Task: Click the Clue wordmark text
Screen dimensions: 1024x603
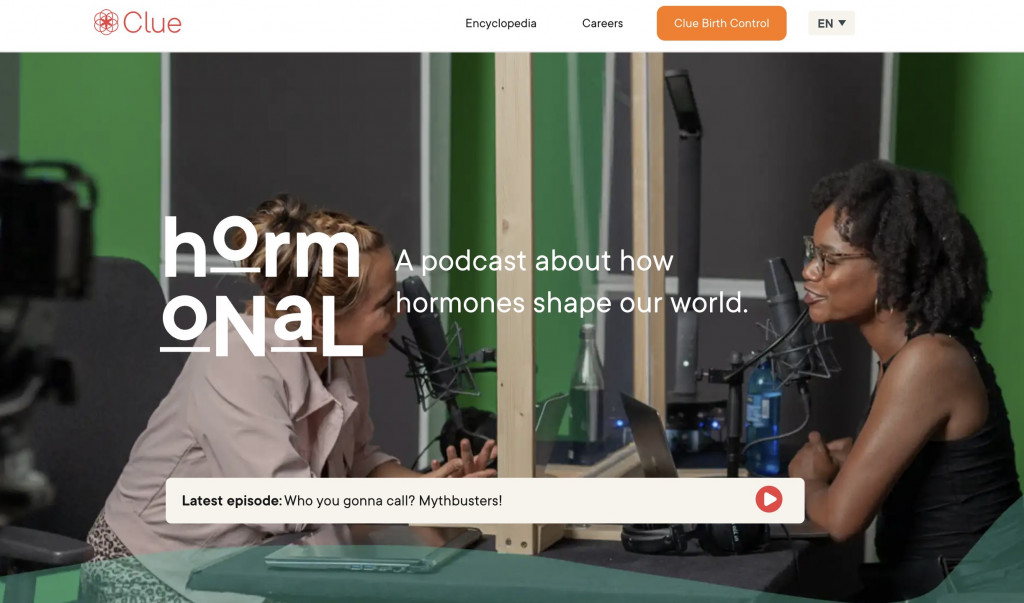Action: pyautogui.click(x=152, y=23)
